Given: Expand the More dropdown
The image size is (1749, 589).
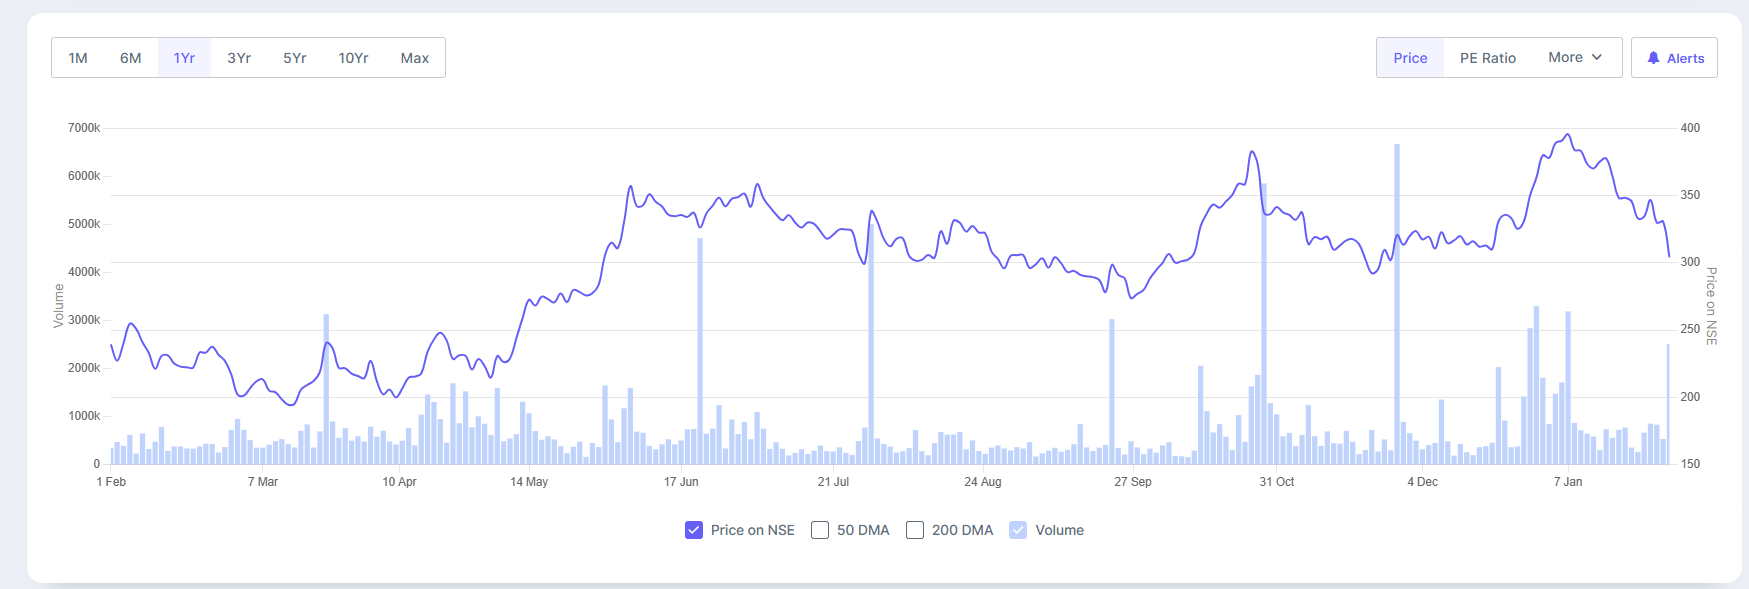Looking at the screenshot, I should [x=1574, y=58].
